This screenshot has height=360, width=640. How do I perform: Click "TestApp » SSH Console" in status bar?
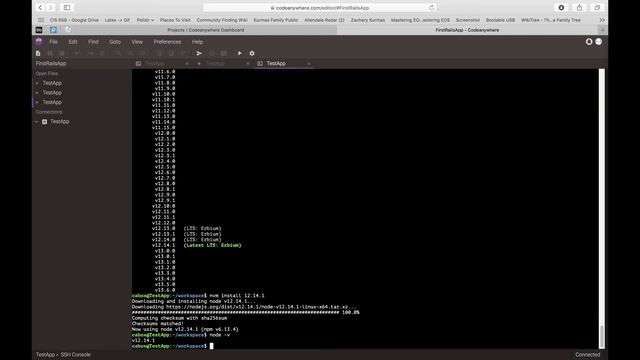pyautogui.click(x=63, y=355)
